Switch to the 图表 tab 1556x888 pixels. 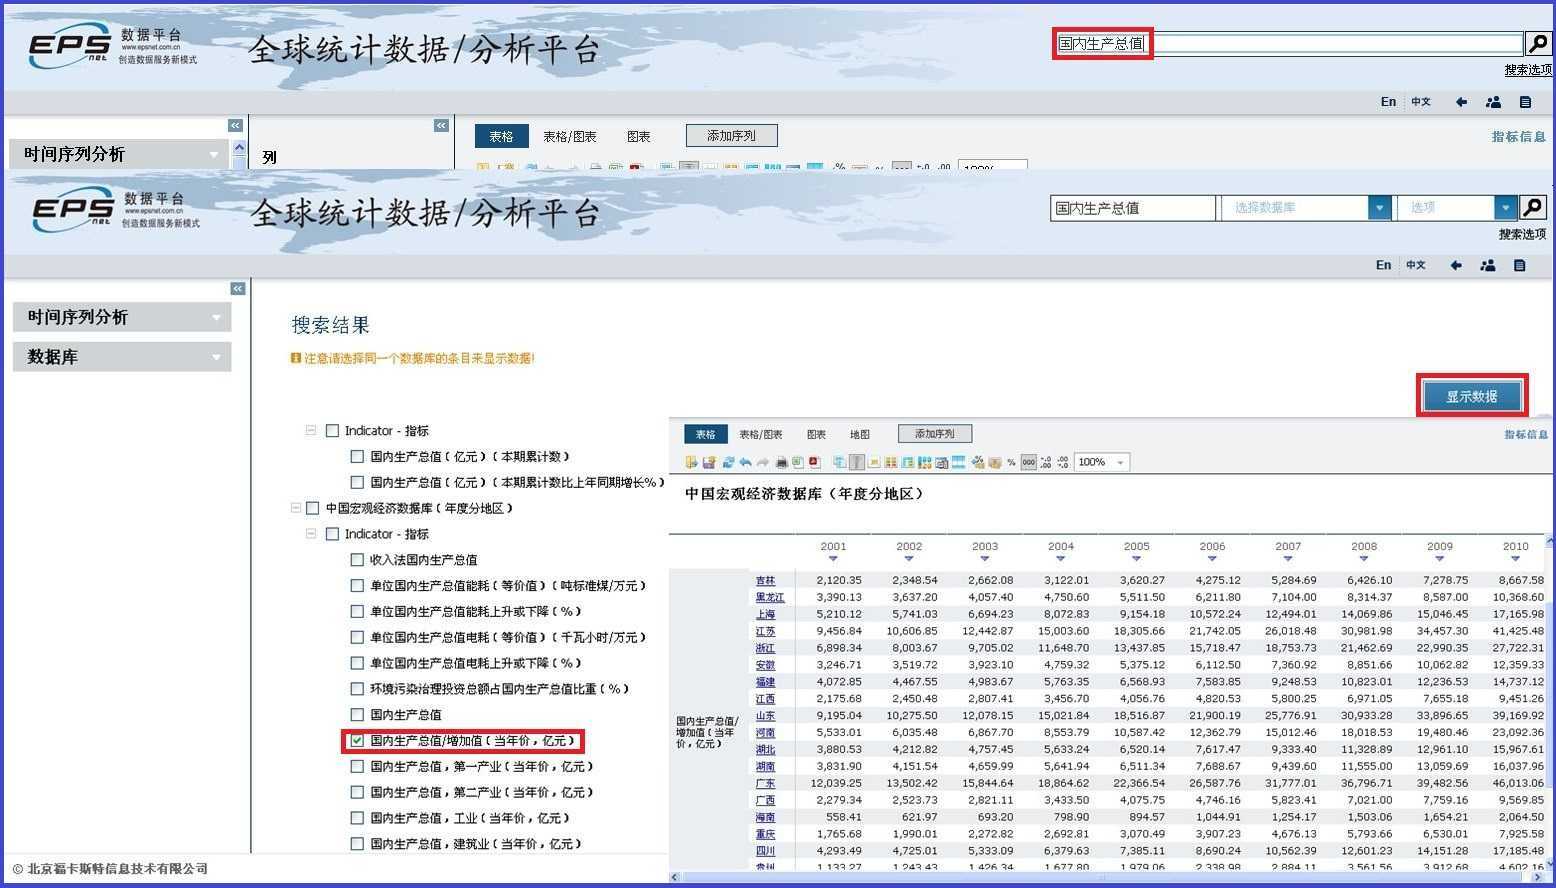(x=814, y=433)
